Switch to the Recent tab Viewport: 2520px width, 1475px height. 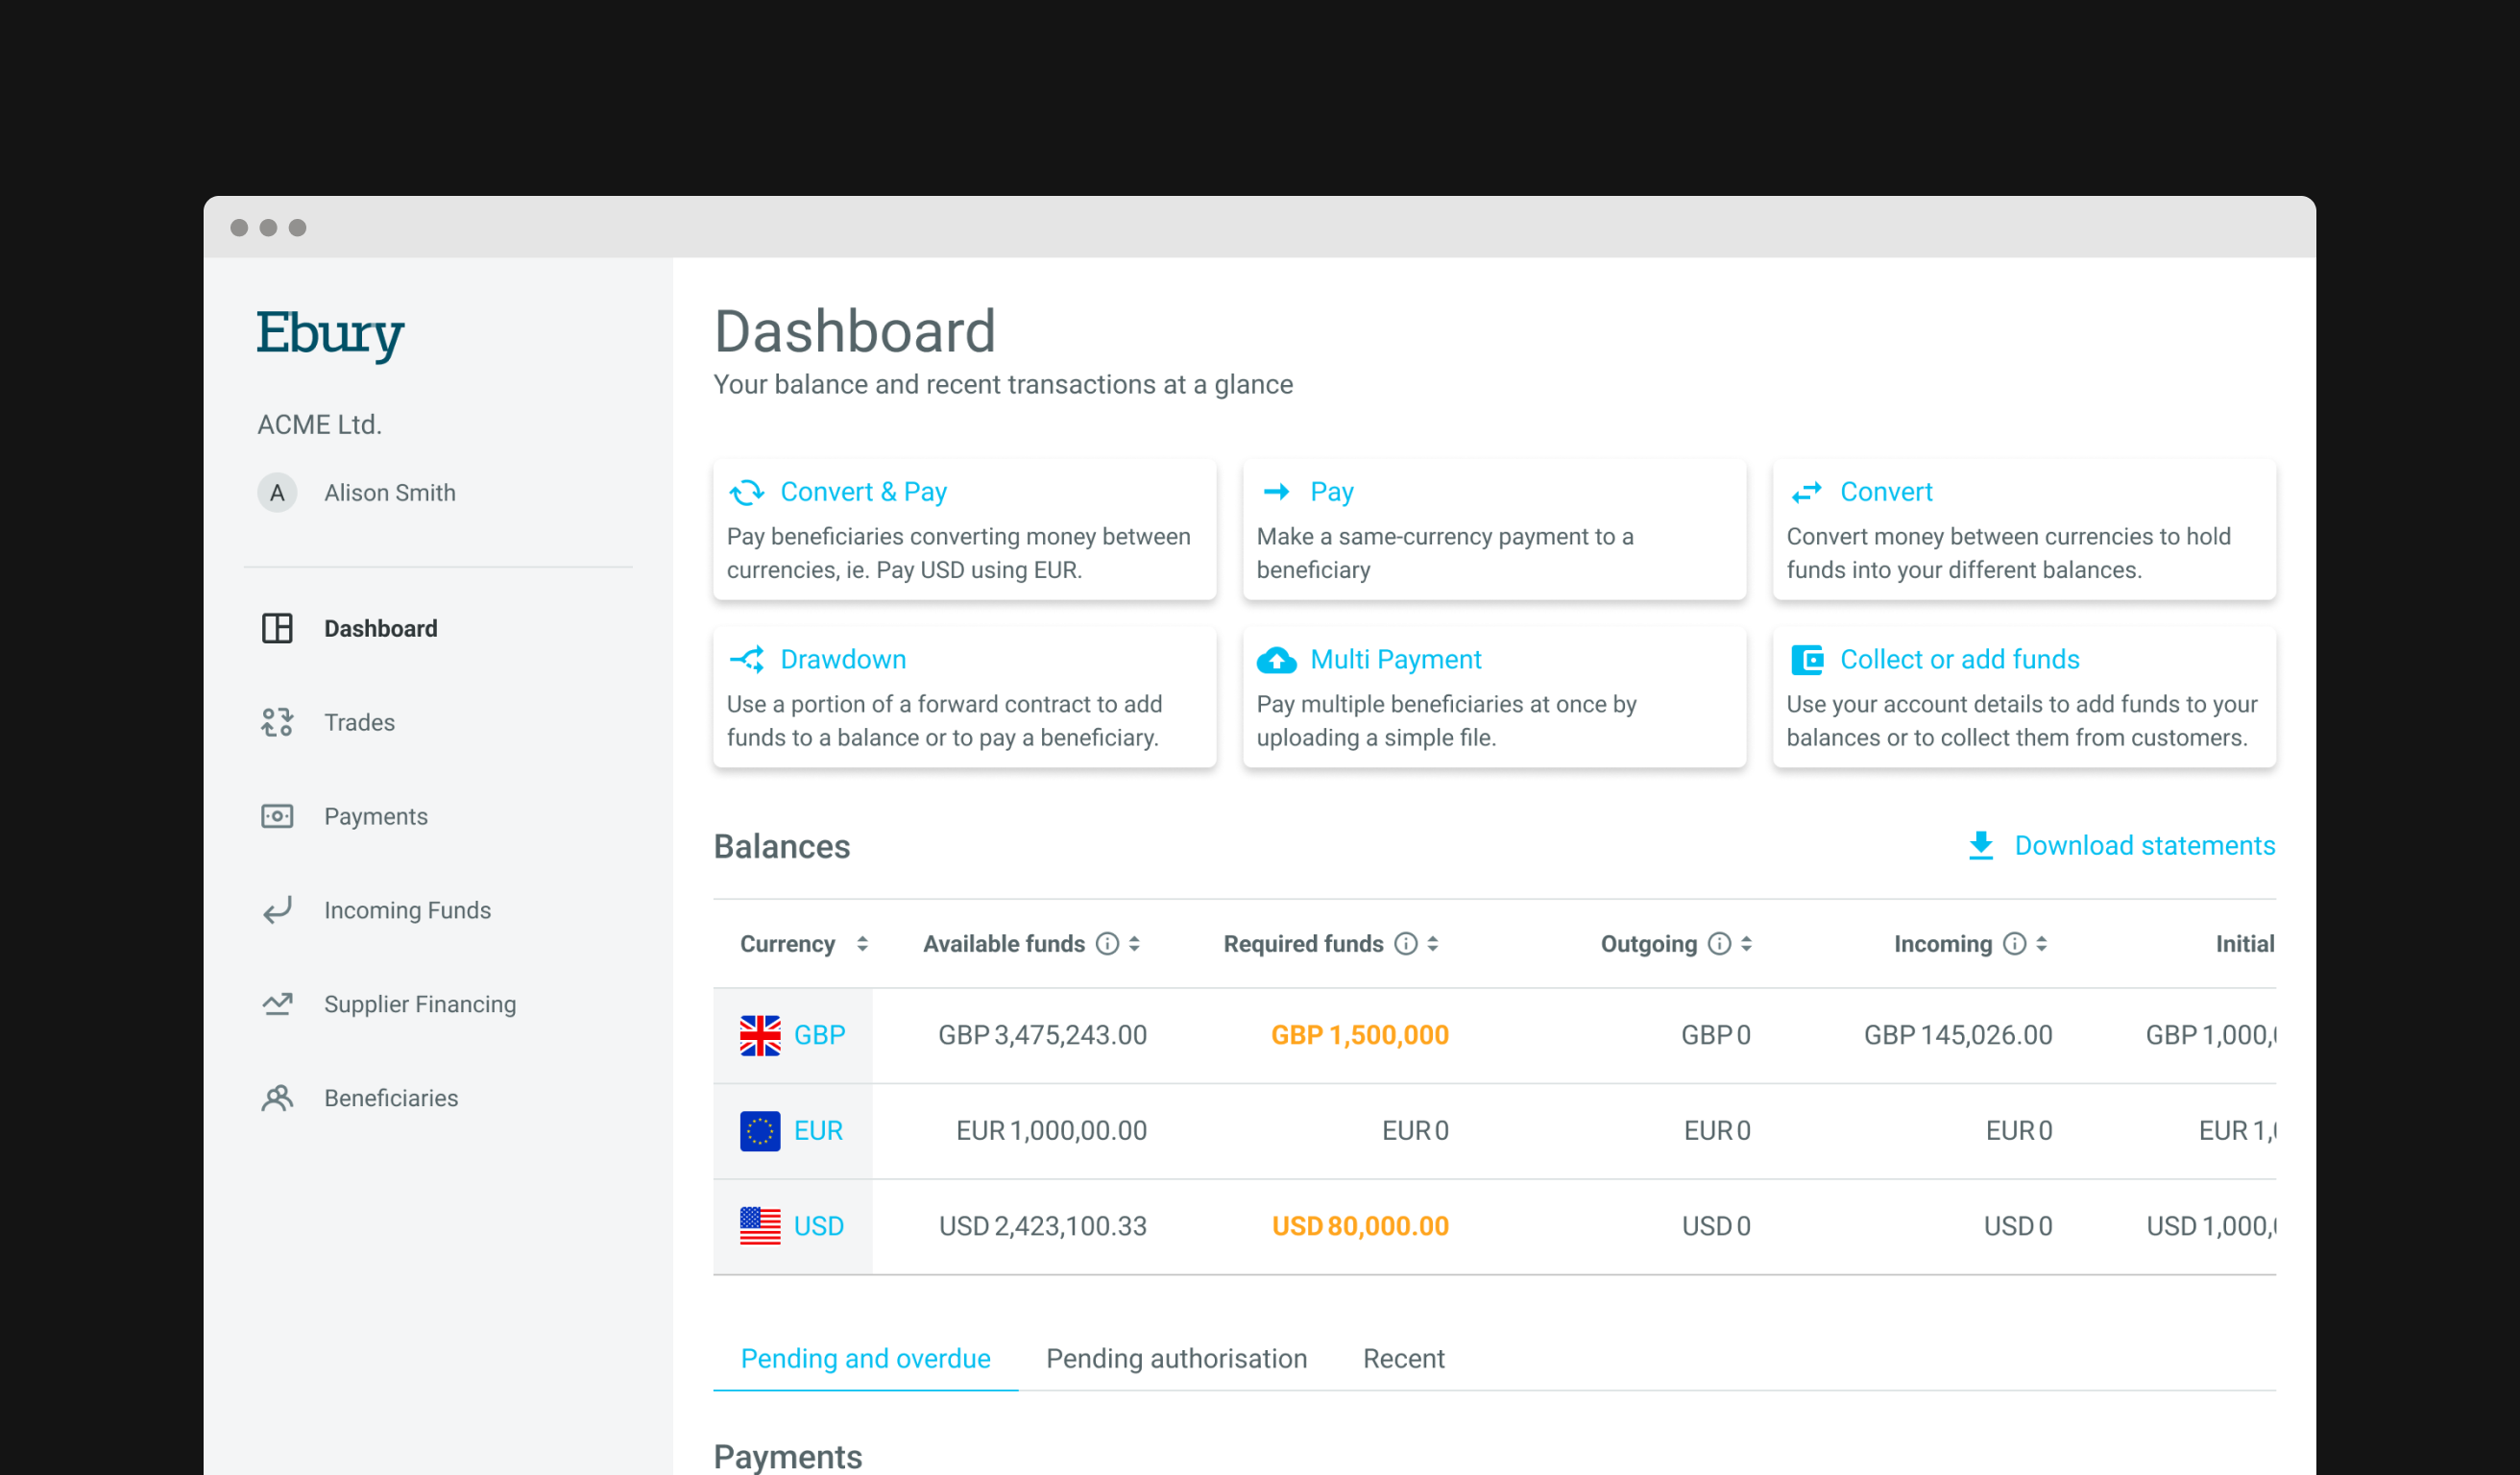pyautogui.click(x=1403, y=1358)
